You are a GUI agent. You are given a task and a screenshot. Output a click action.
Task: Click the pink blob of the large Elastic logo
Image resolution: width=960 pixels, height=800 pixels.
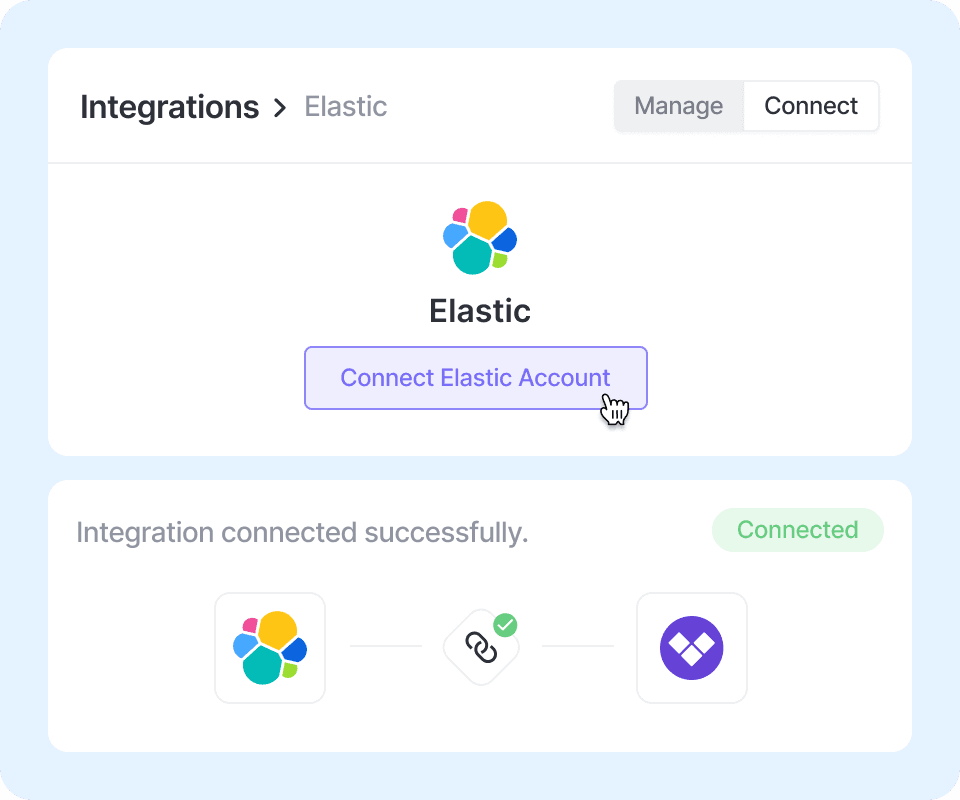[x=460, y=215]
